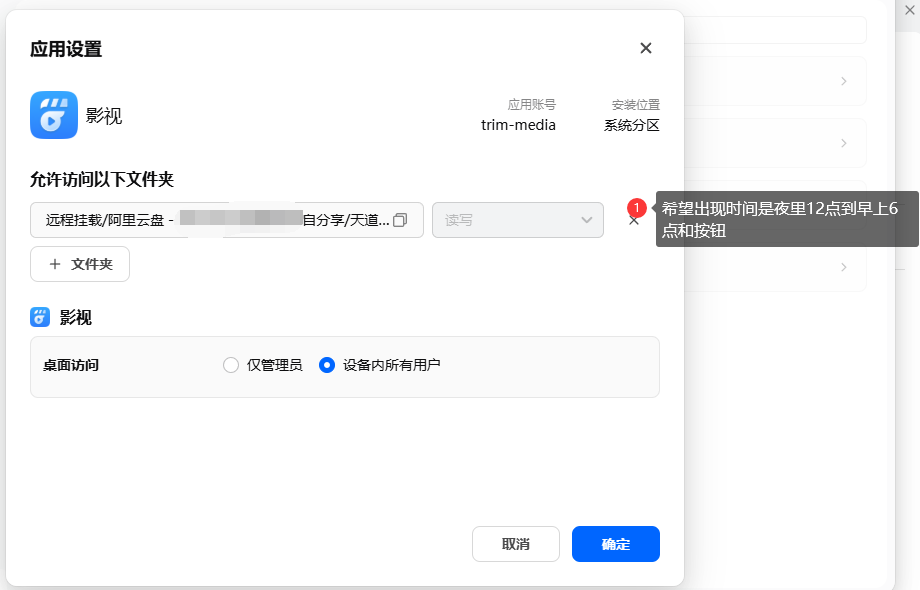Click the large 影视 app icon
This screenshot has height=590, width=920.
[x=54, y=115]
